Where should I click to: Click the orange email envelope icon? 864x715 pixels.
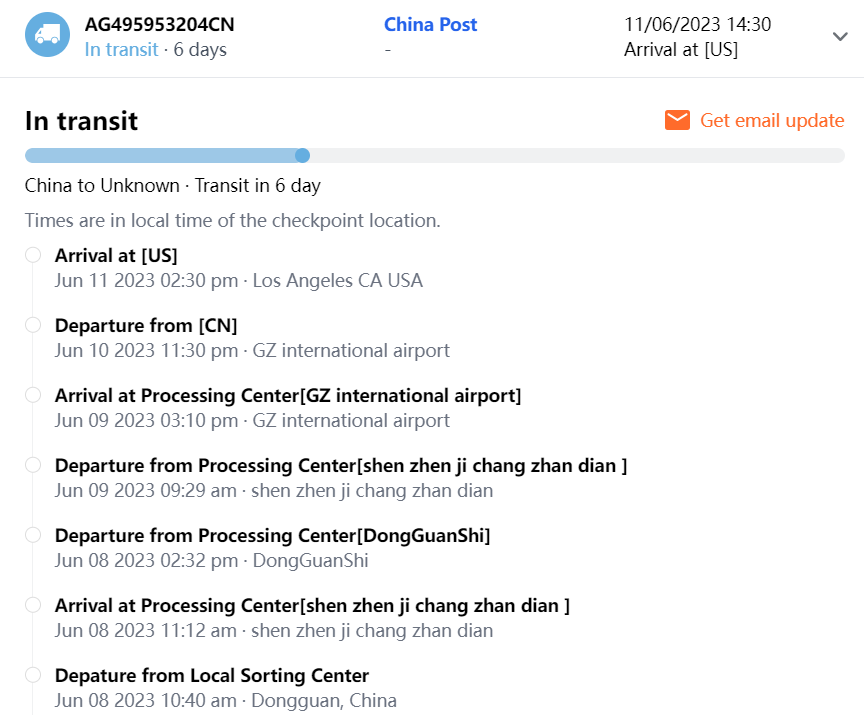pos(677,120)
